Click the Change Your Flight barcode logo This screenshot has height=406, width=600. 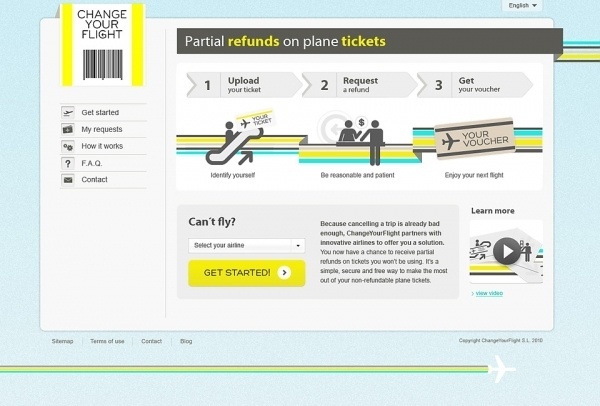click(103, 44)
